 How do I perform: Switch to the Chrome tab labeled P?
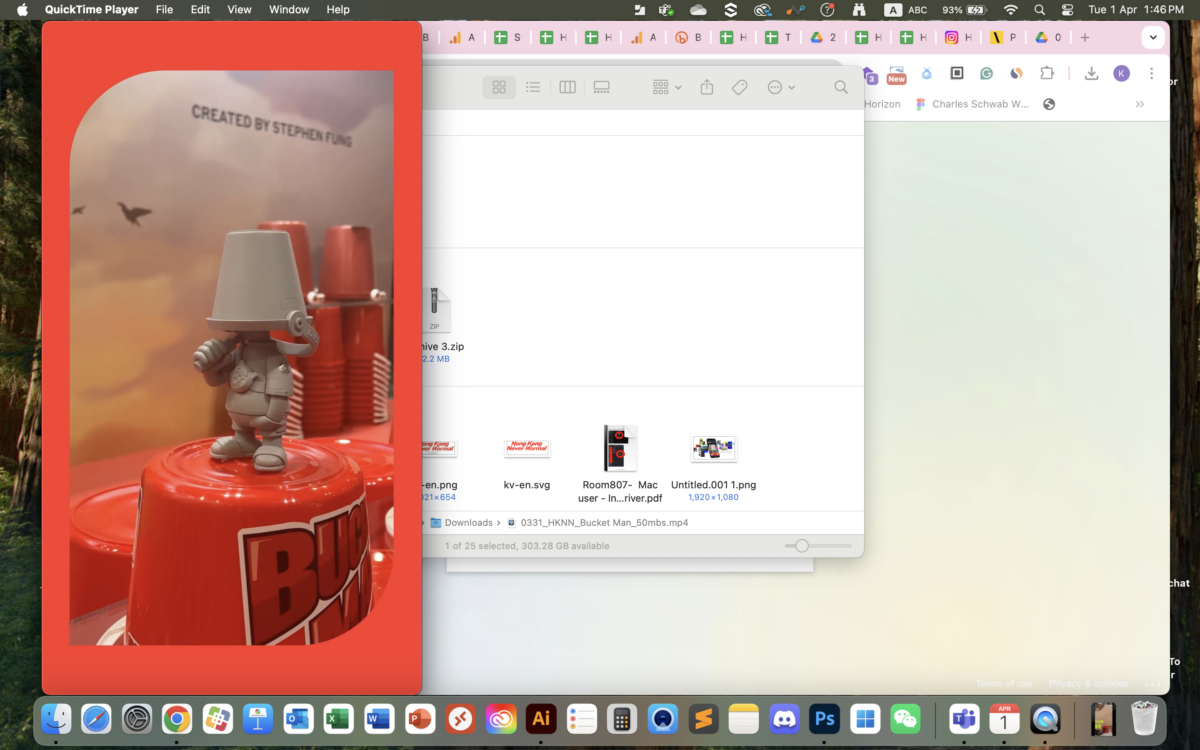pos(1003,37)
